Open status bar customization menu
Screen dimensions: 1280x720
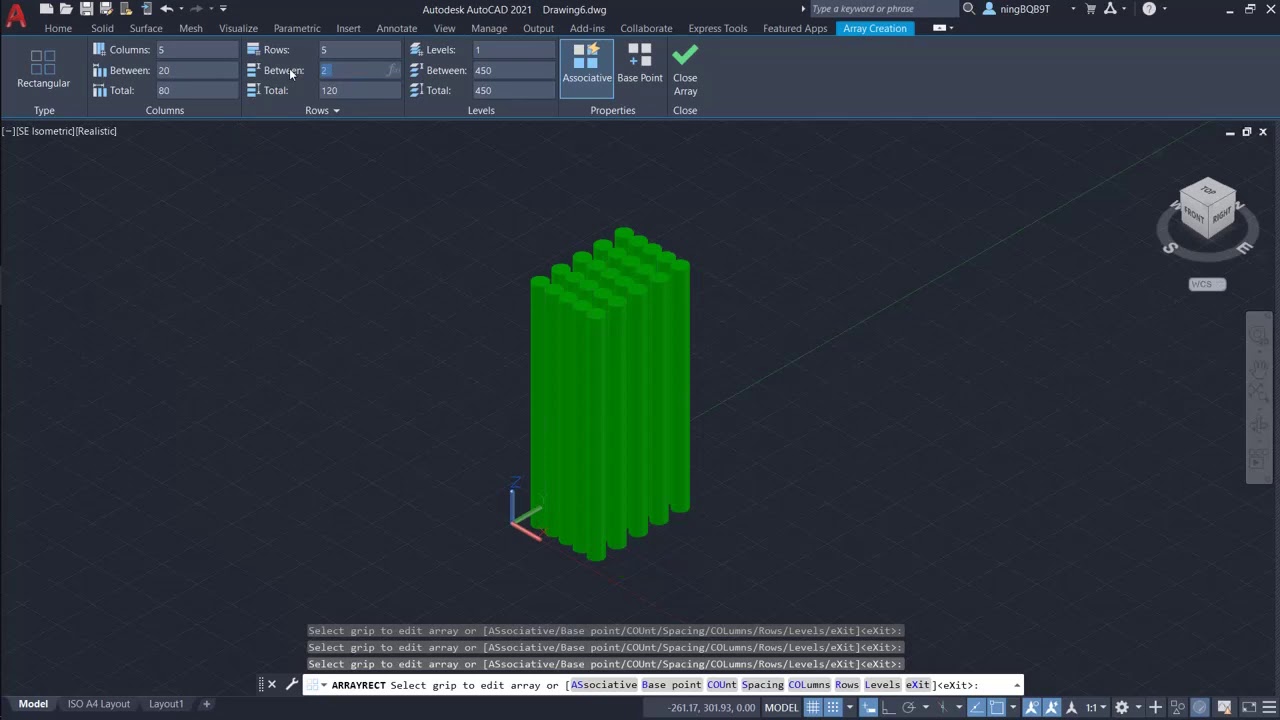click(x=1269, y=708)
